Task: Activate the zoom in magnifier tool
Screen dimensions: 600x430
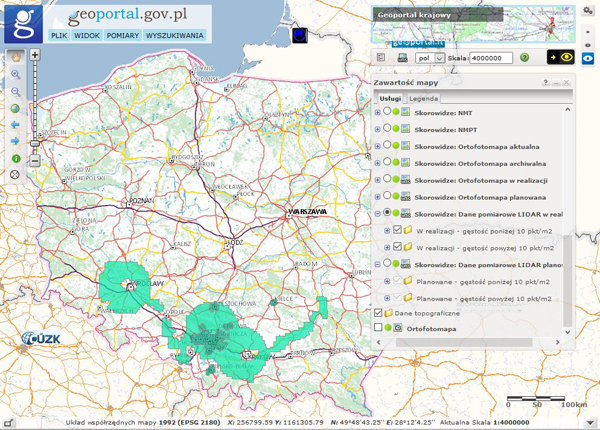Action: click(15, 74)
